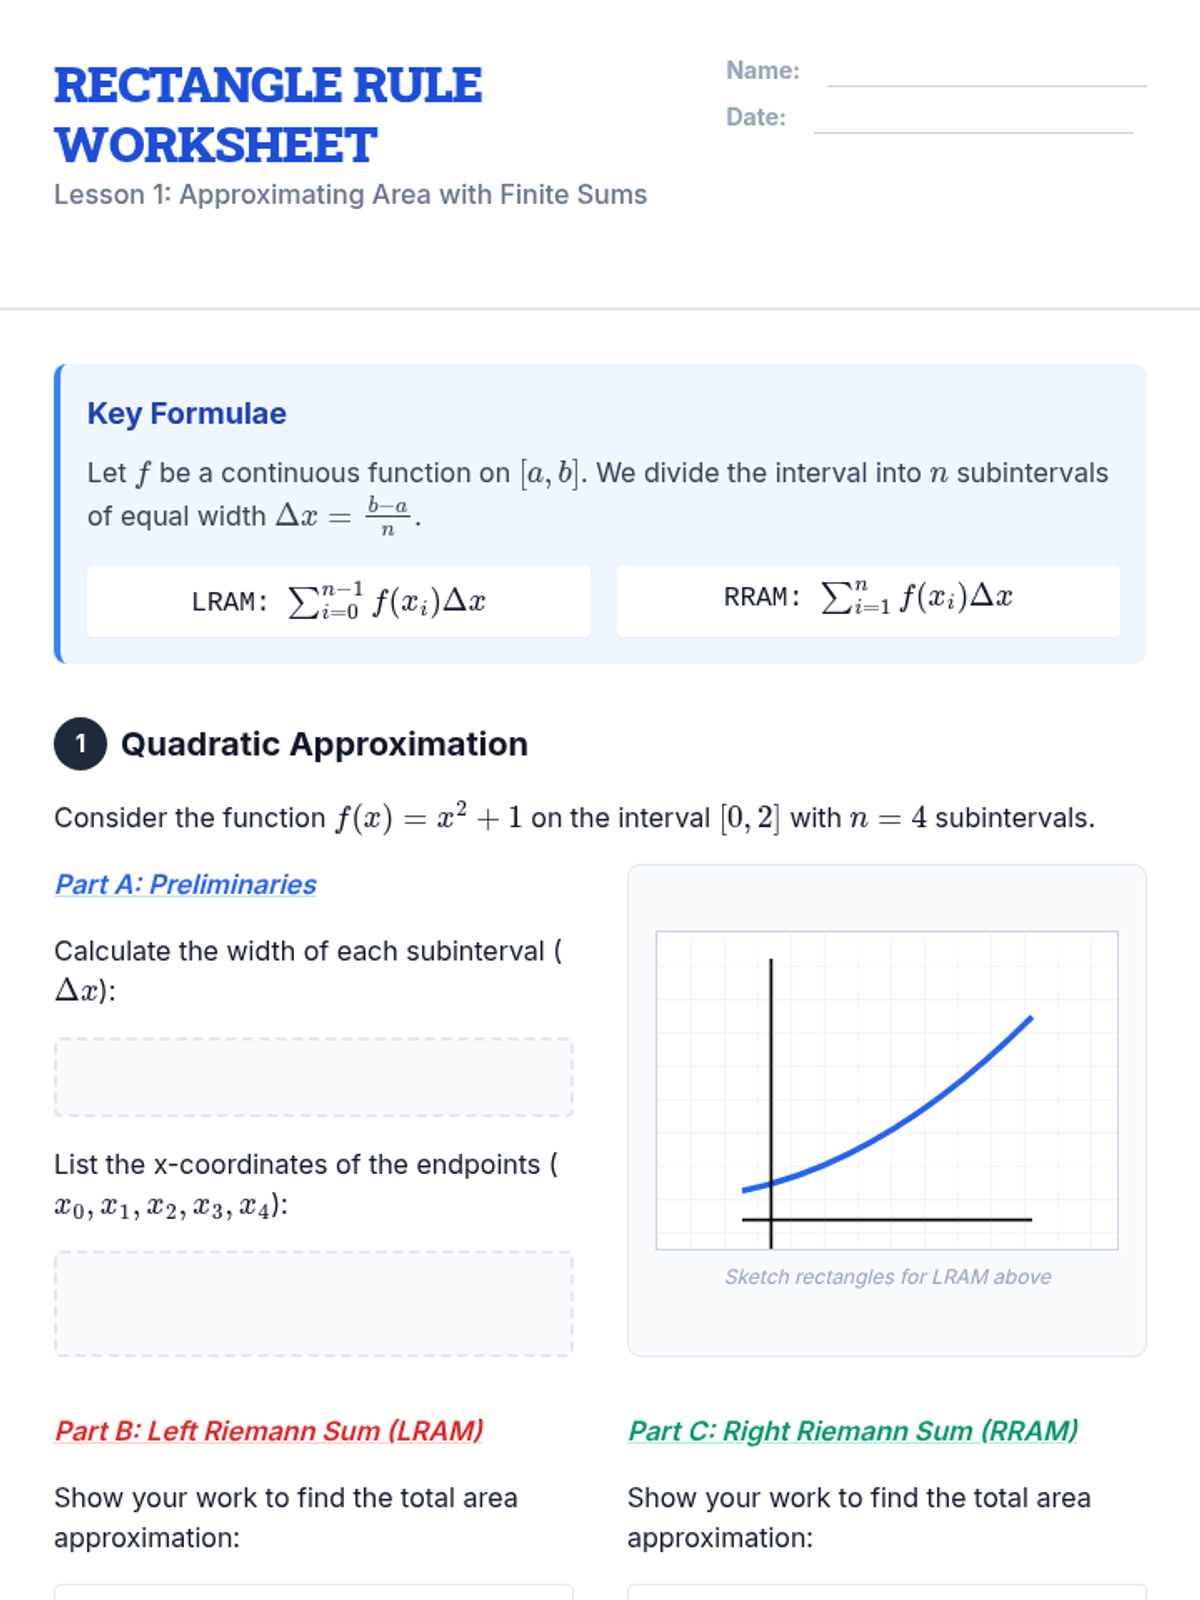Image resolution: width=1200 pixels, height=1600 pixels.
Task: Open Part C: Right Riemann Sum link
Action: pyautogui.click(x=853, y=1431)
